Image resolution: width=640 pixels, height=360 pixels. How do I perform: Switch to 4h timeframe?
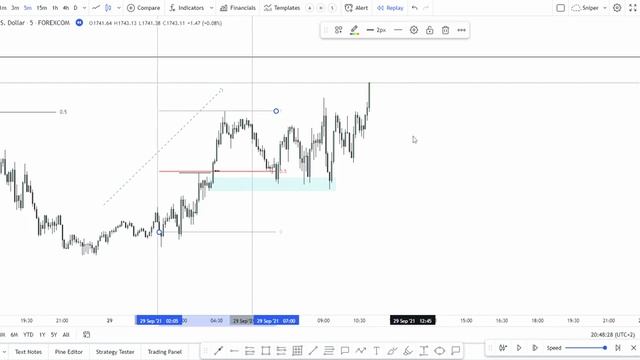[66, 8]
